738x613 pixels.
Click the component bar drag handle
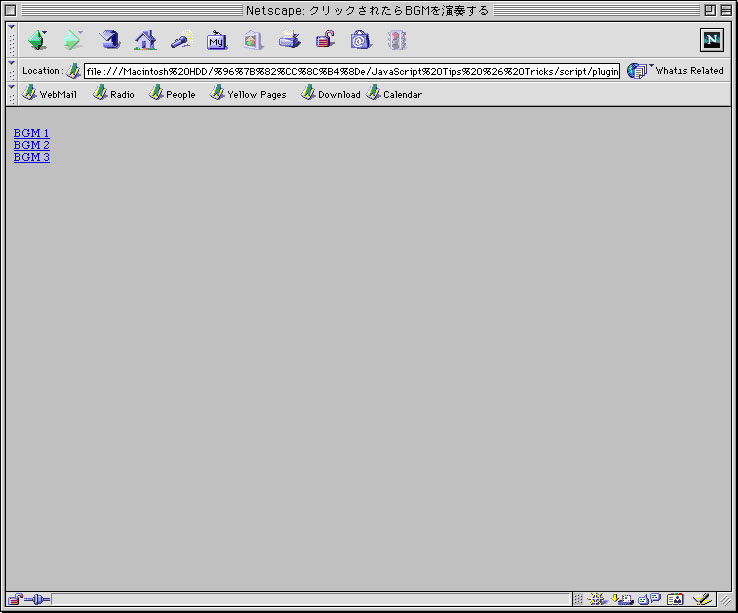578,599
